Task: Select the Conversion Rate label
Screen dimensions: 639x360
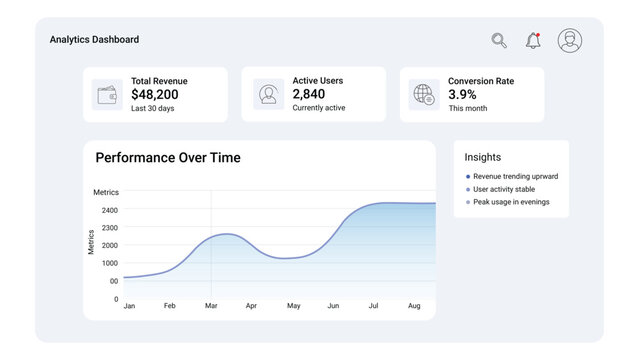Action: 481,81
